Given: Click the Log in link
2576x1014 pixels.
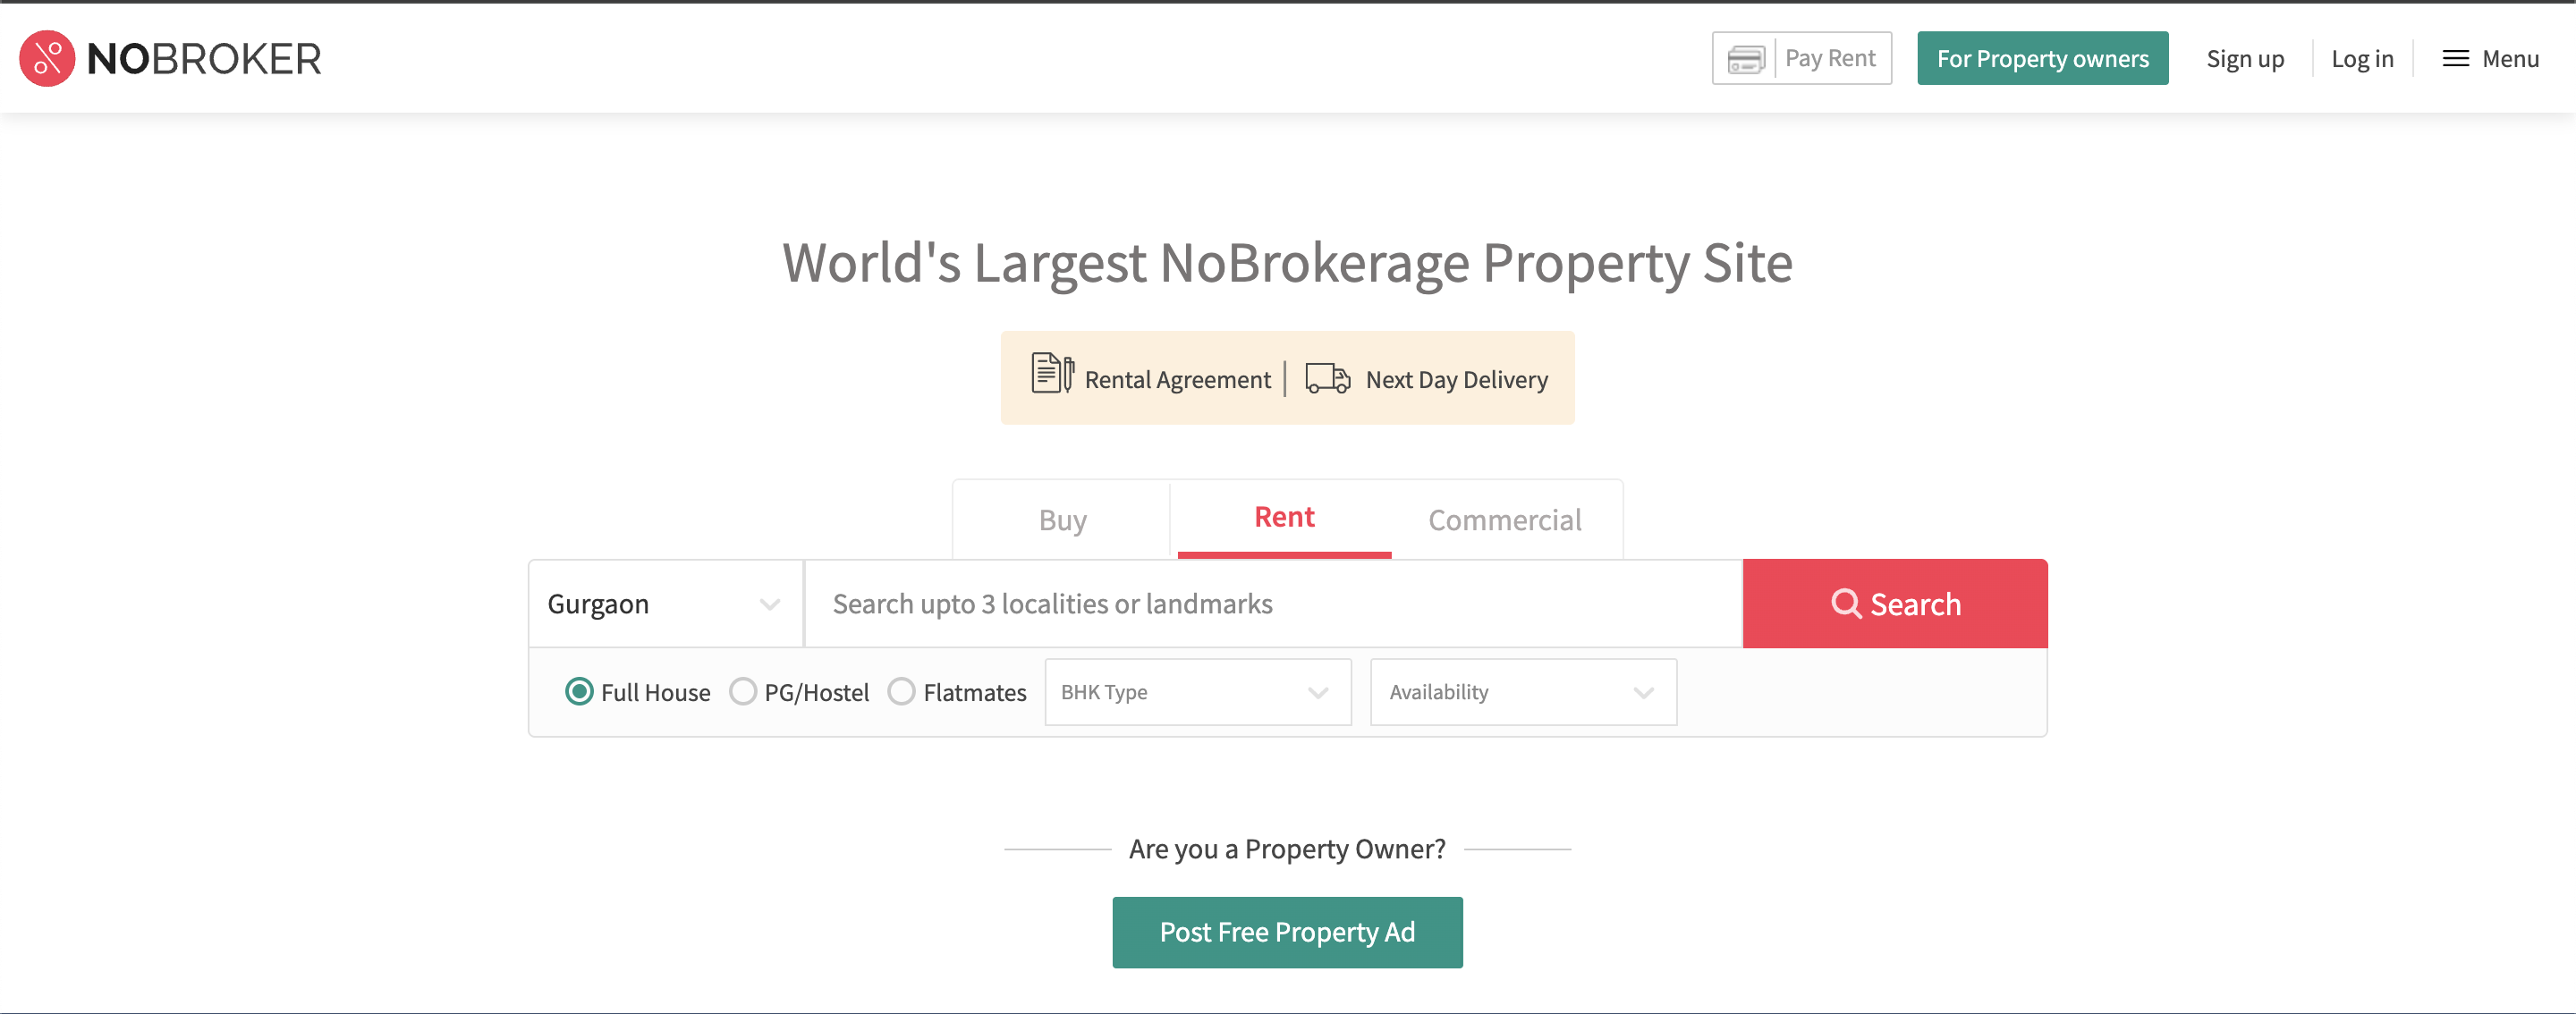Looking at the screenshot, I should [2362, 58].
